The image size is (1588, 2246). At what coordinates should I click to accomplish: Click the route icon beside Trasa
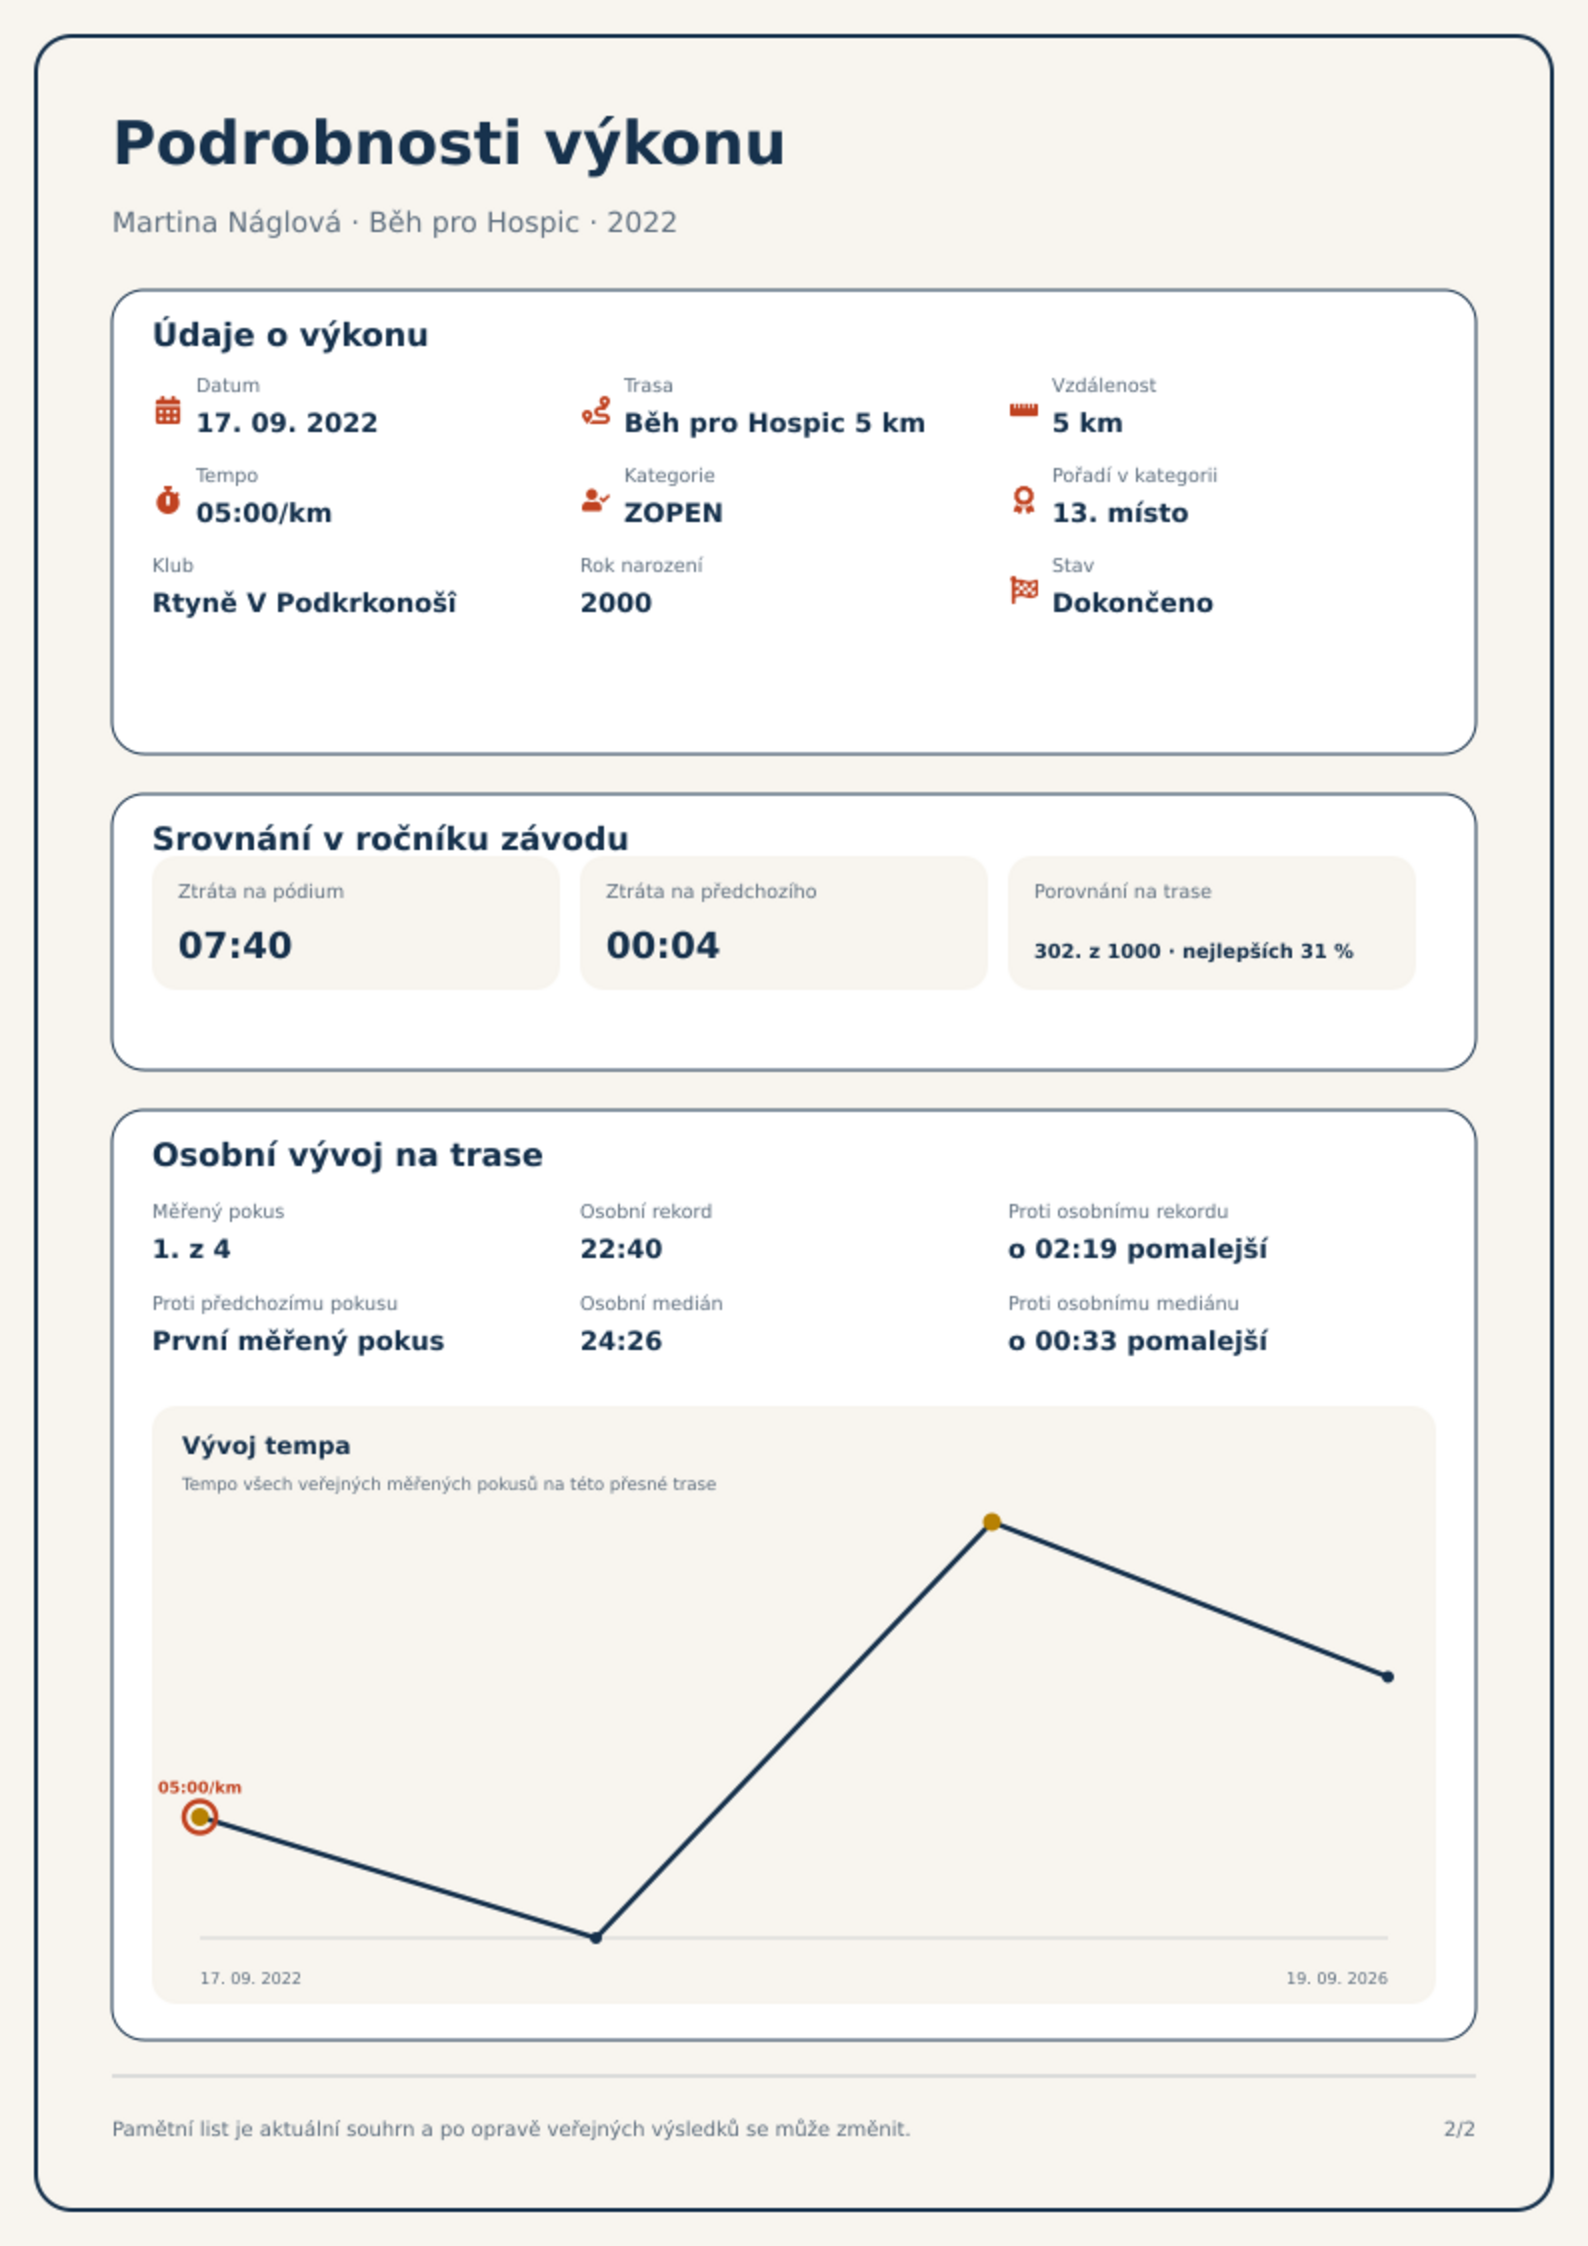click(x=596, y=410)
